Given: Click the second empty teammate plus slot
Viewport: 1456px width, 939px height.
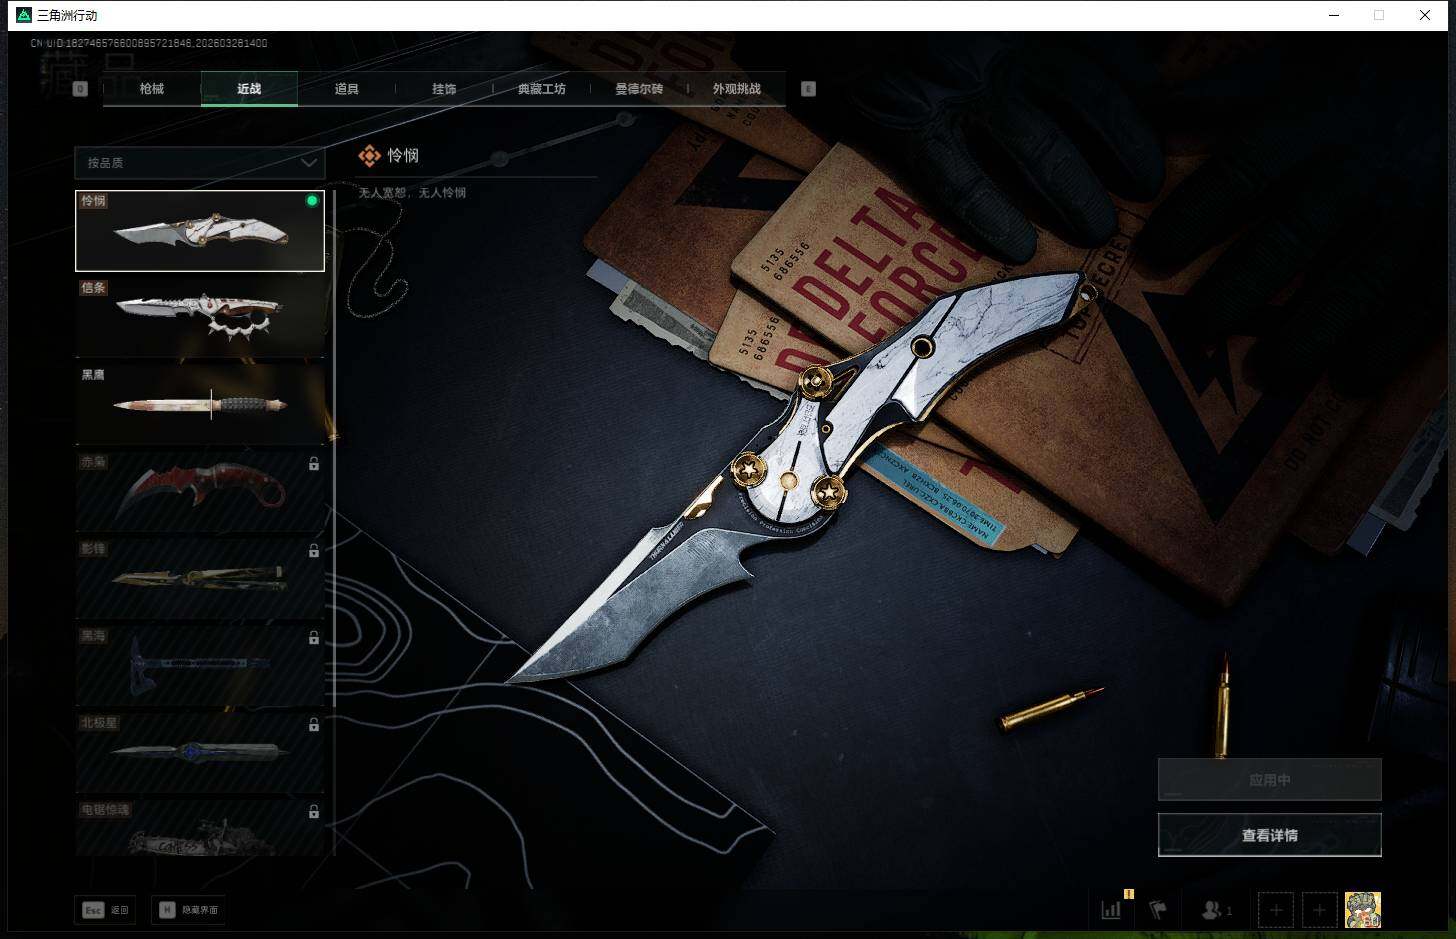Looking at the screenshot, I should tap(1319, 910).
